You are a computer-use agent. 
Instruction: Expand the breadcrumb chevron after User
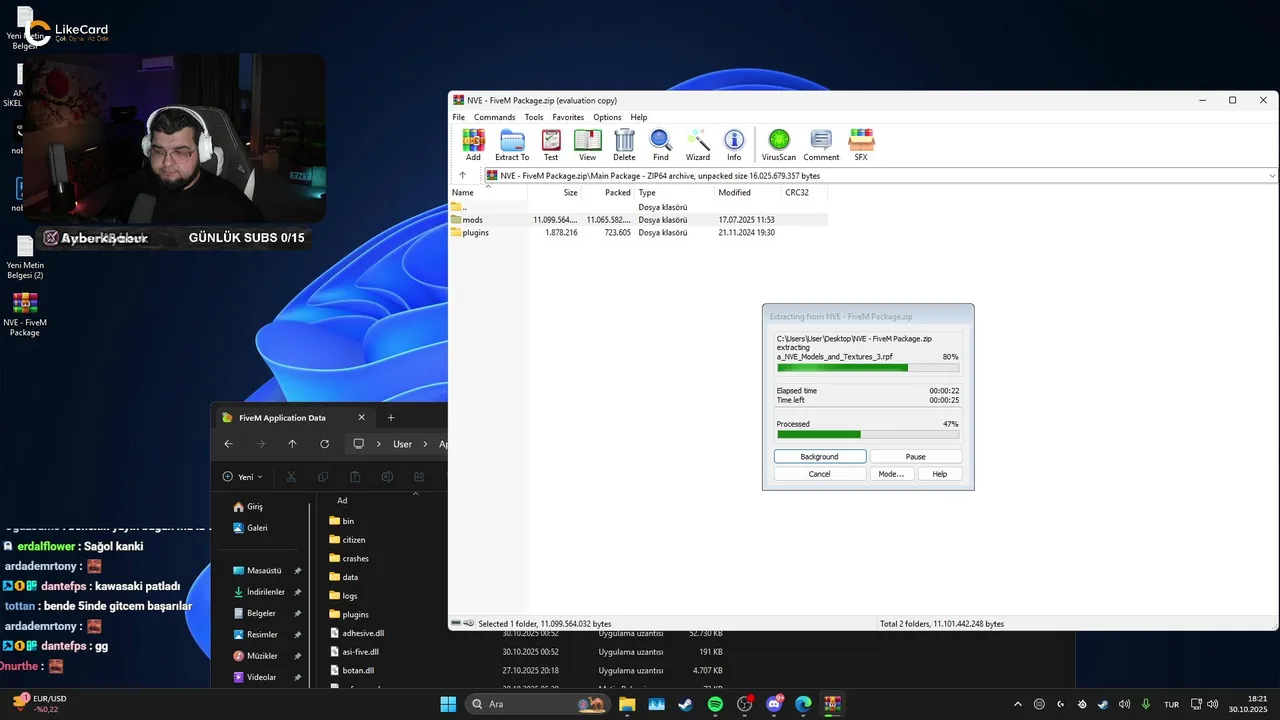pyautogui.click(x=425, y=444)
